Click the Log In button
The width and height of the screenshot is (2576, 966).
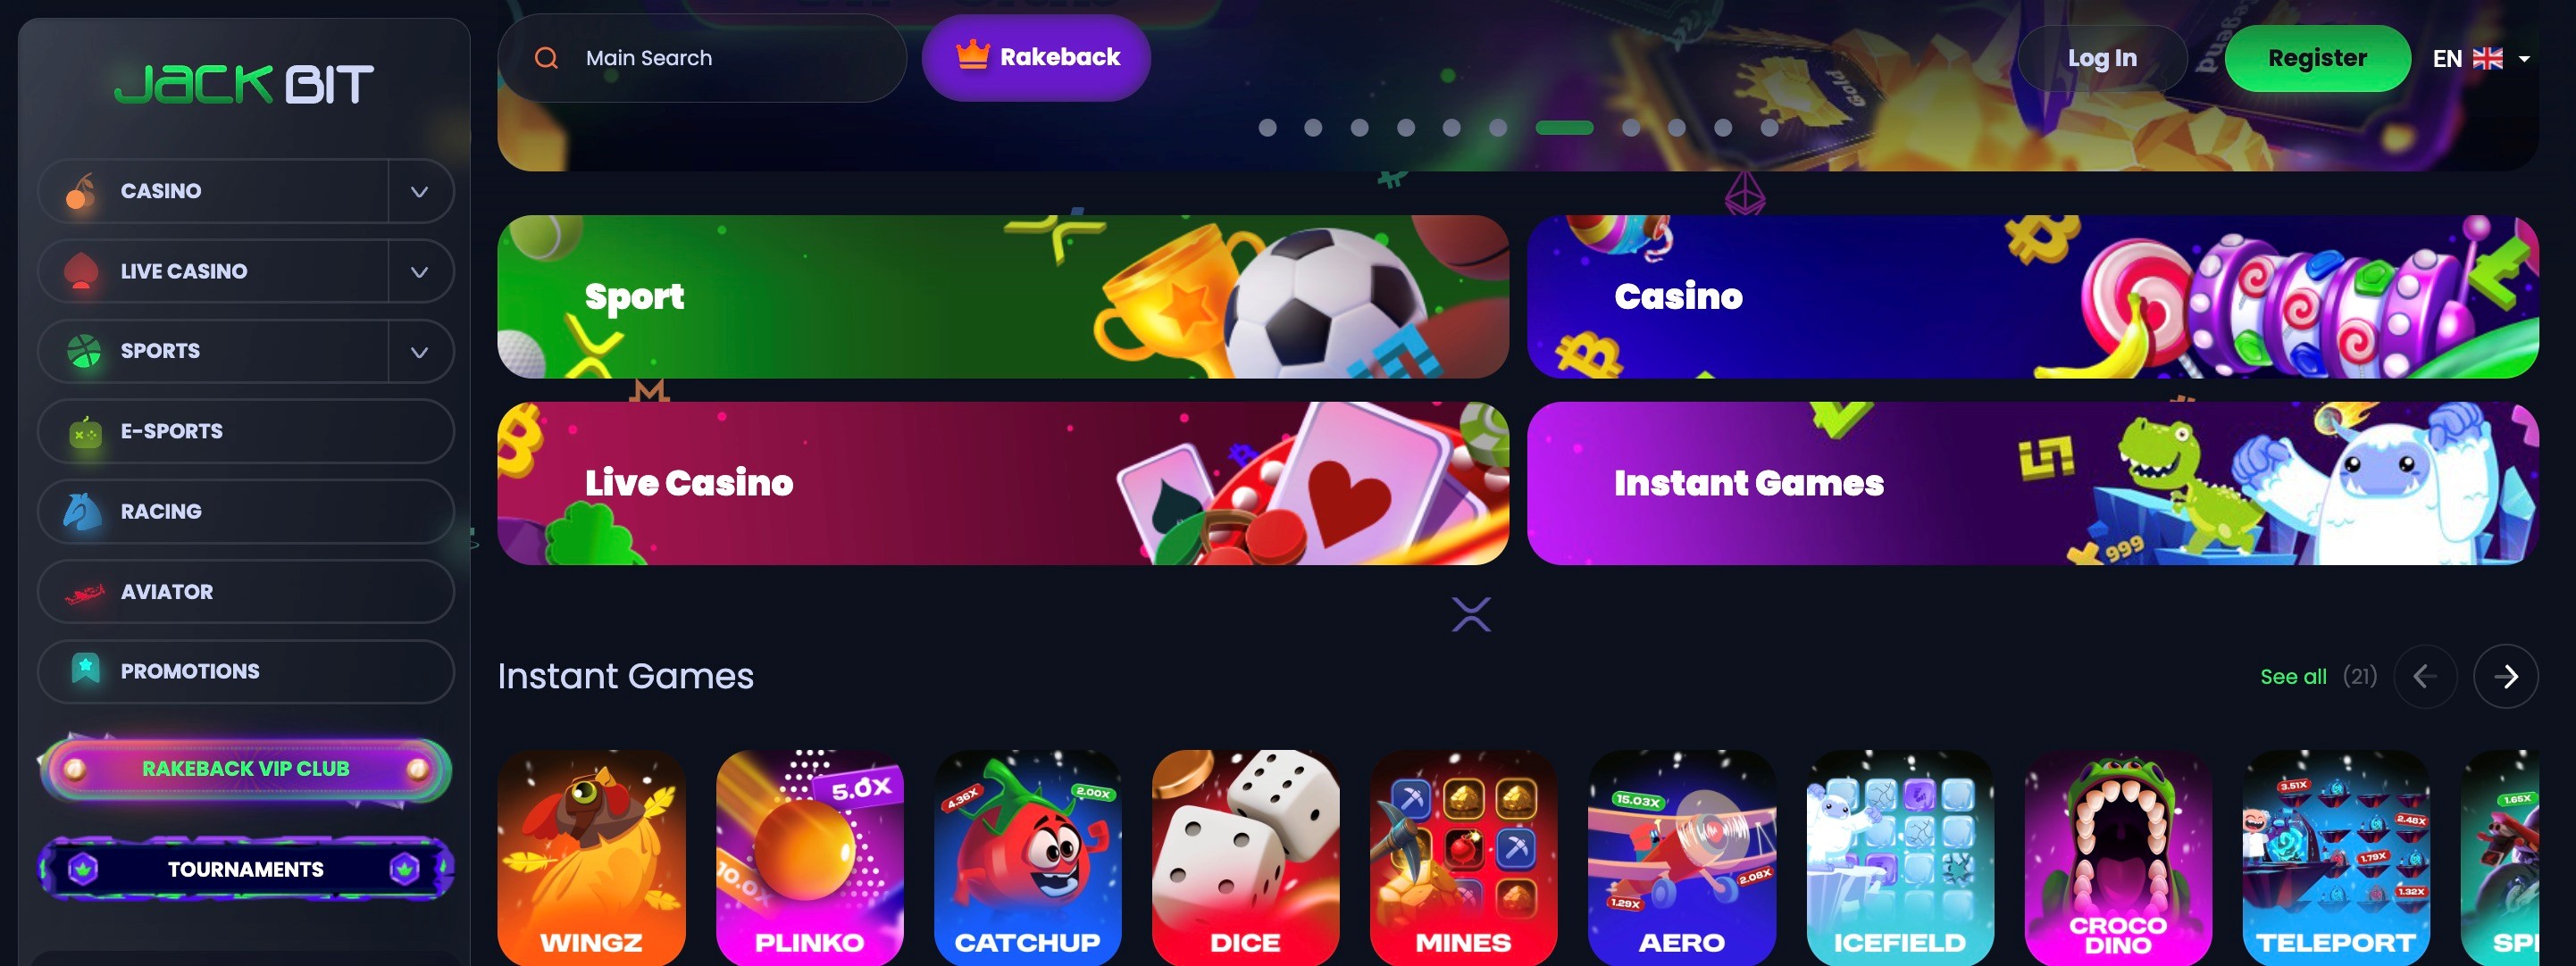(x=2102, y=58)
